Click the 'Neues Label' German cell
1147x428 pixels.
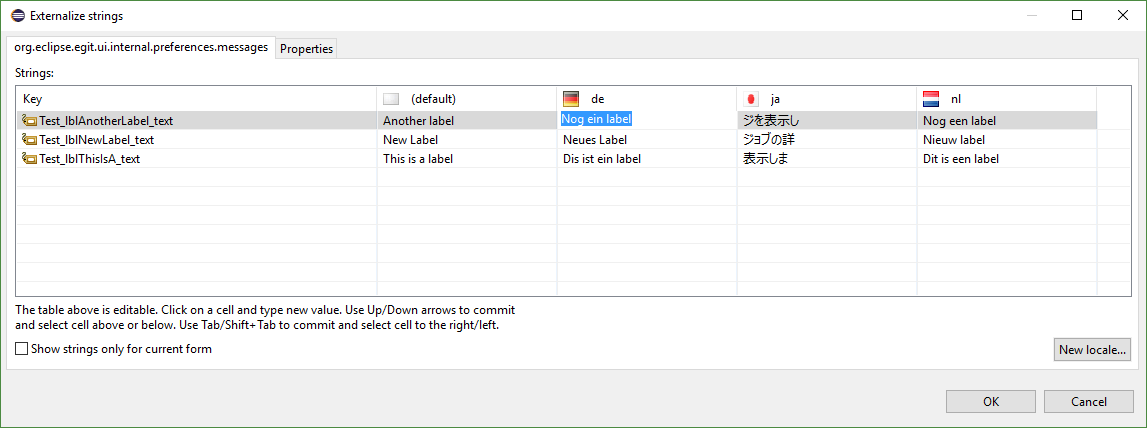point(647,140)
